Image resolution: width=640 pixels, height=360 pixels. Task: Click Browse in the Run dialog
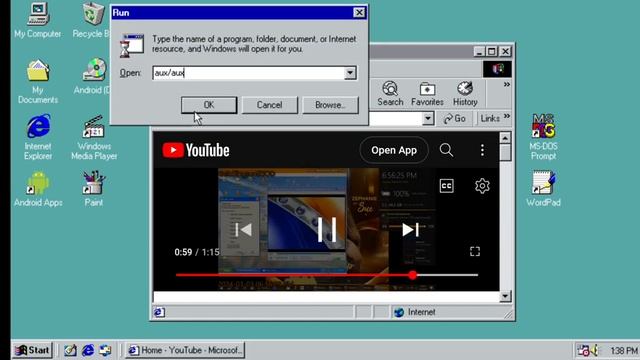pyautogui.click(x=330, y=105)
